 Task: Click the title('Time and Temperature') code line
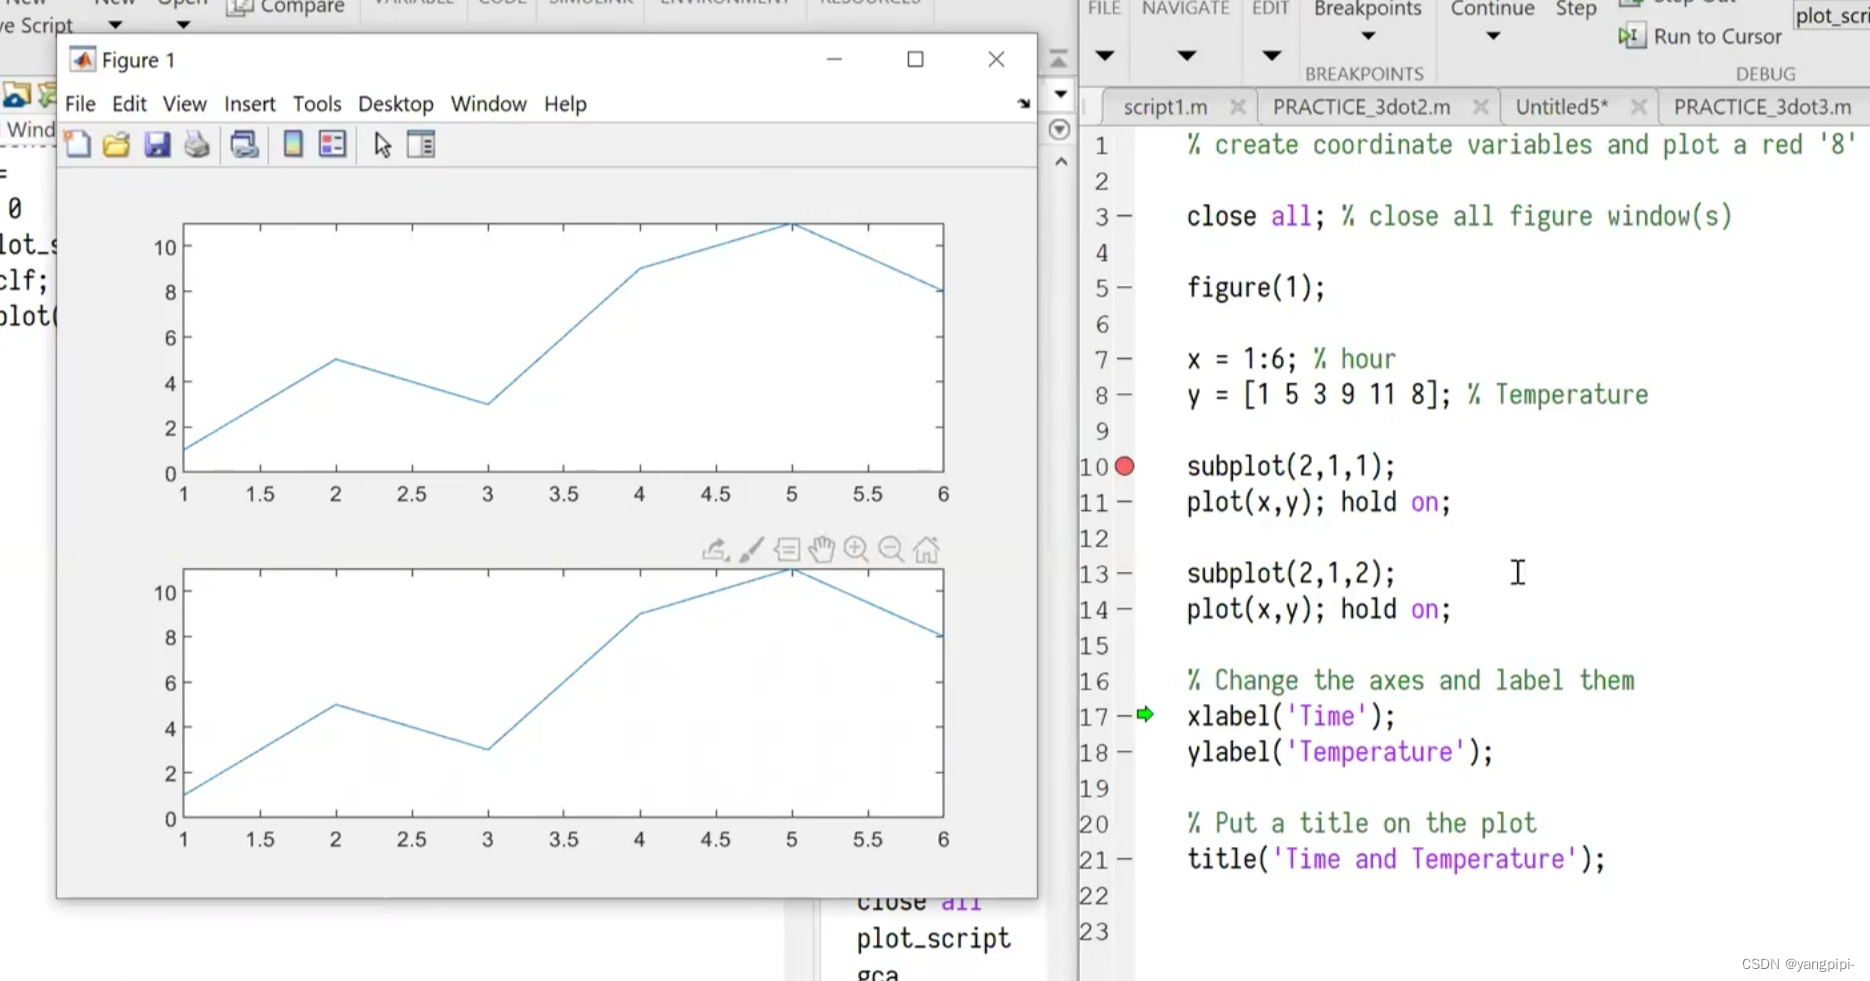coord(1396,859)
